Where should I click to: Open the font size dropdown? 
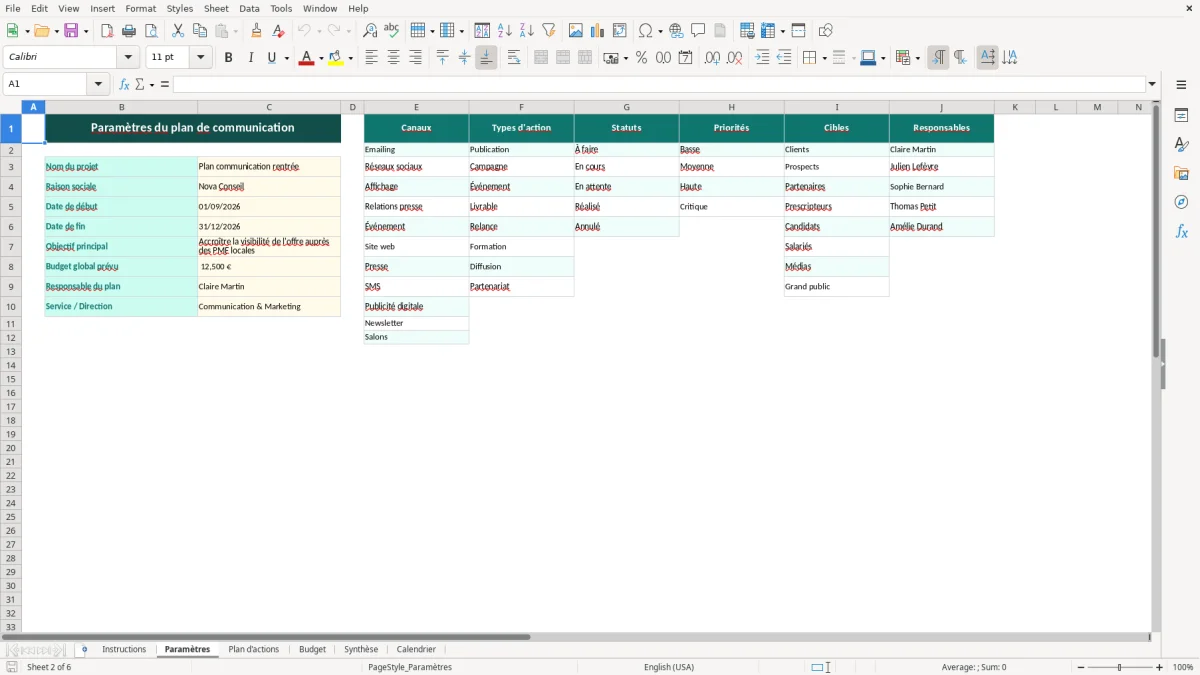[201, 58]
